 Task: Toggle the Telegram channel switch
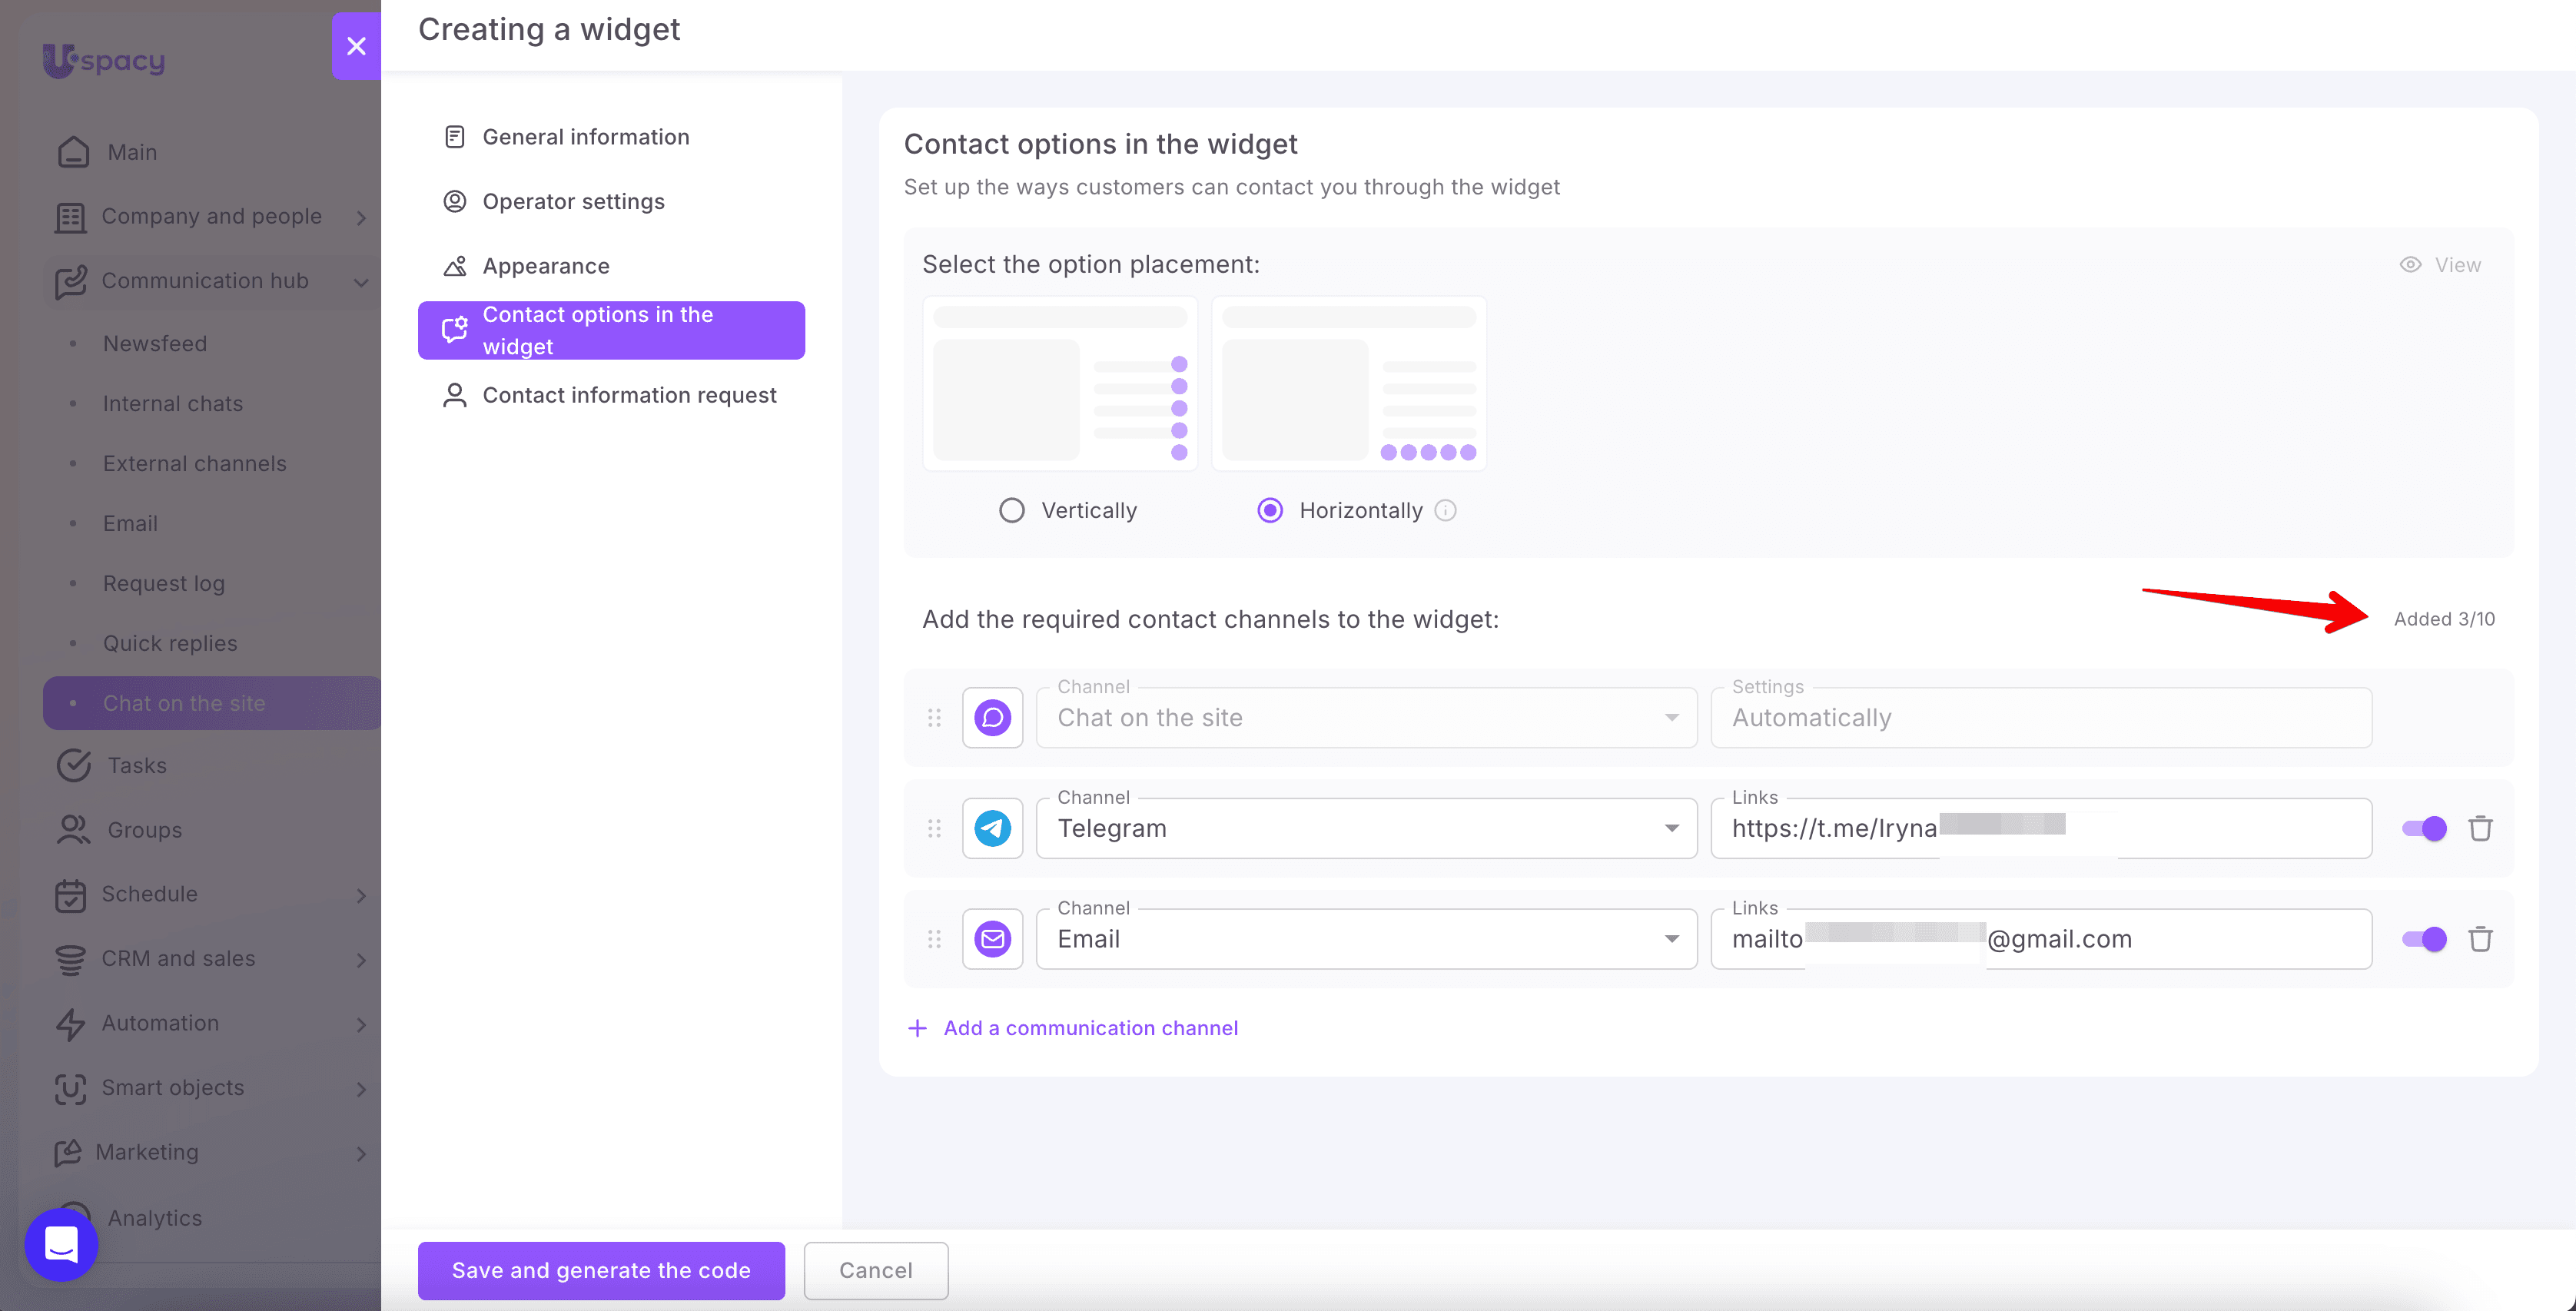click(x=2424, y=829)
